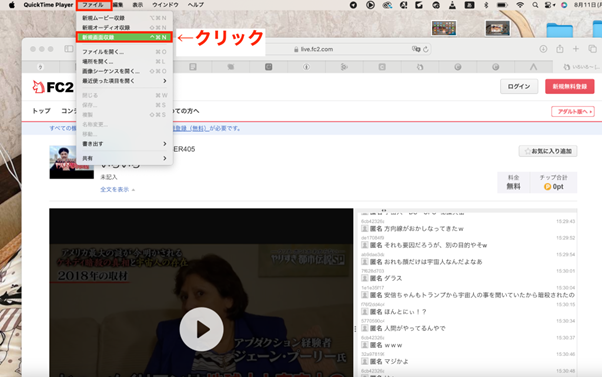Click the Siri icon in menu bar
The width and height of the screenshot is (602, 377).
[564, 5]
